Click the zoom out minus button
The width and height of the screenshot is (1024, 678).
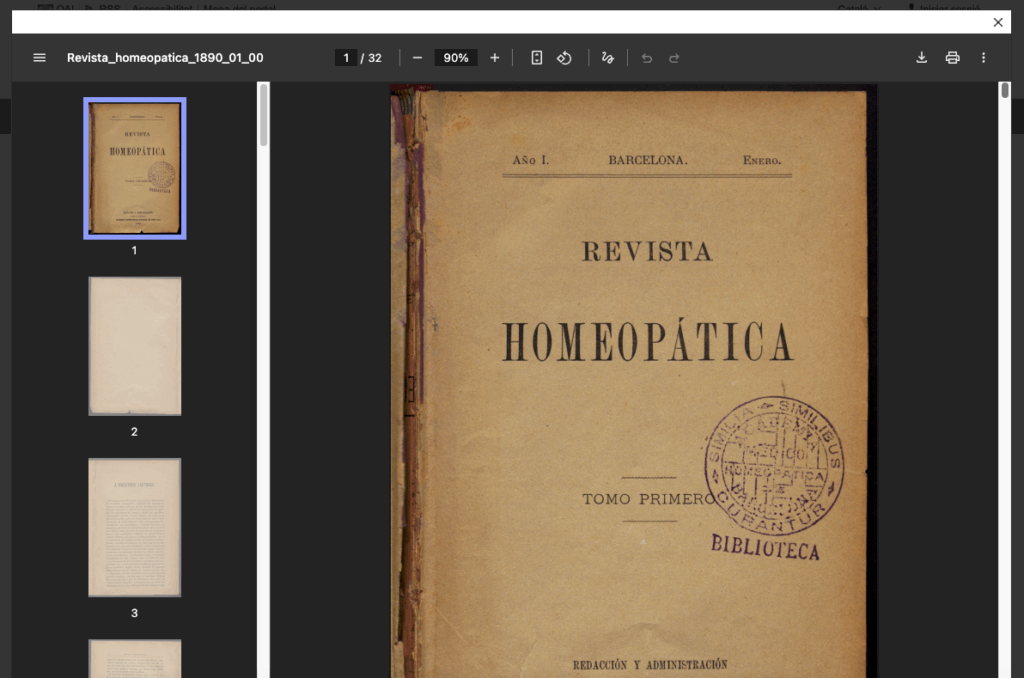coord(417,58)
